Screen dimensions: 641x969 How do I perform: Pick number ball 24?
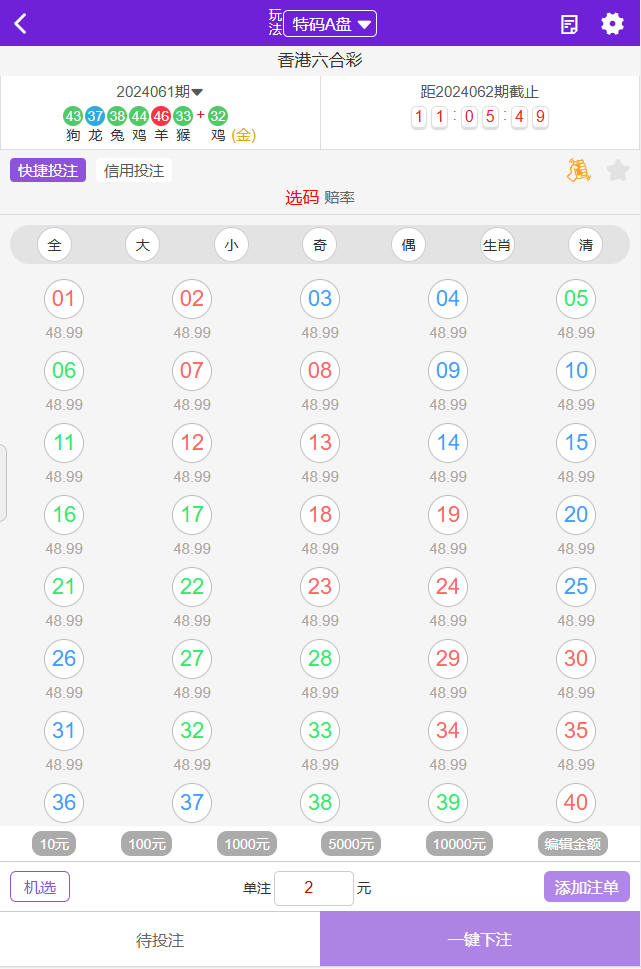(448, 586)
